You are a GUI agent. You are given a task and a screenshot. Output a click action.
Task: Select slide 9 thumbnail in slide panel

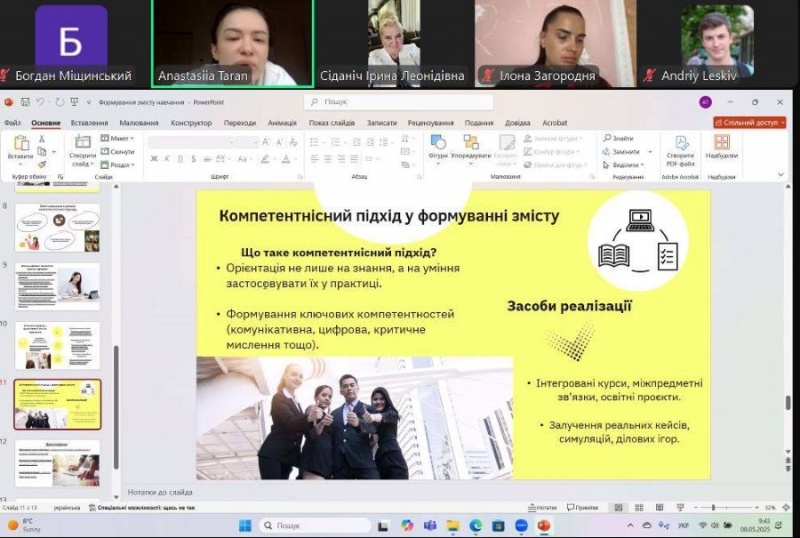(x=57, y=286)
